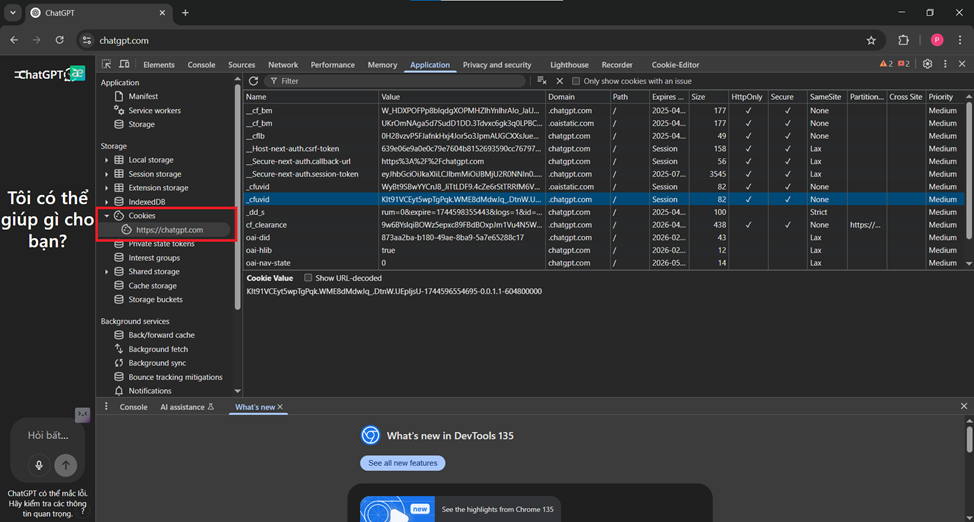
Task: Open the ChatGPT help question mark
Action: coord(82,511)
